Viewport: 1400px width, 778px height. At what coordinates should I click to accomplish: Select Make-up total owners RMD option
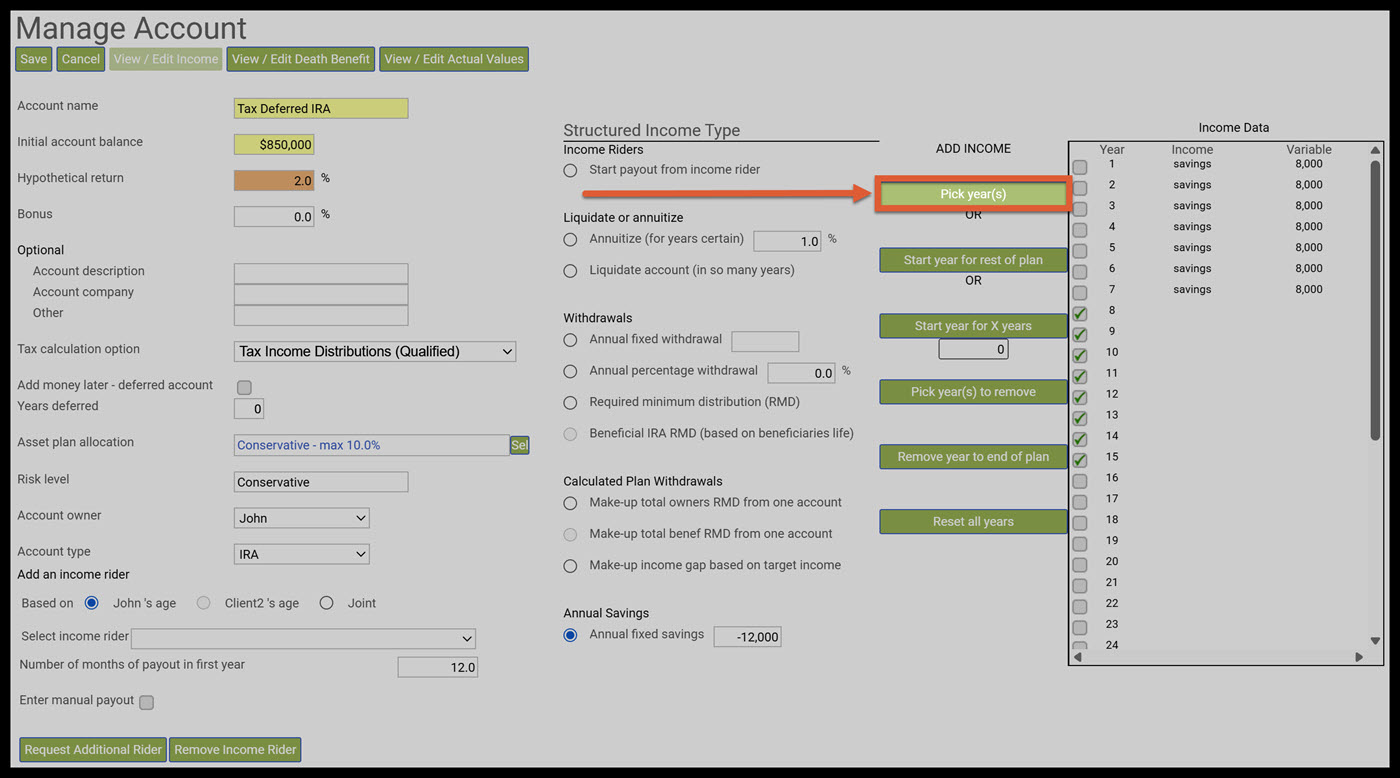point(570,503)
